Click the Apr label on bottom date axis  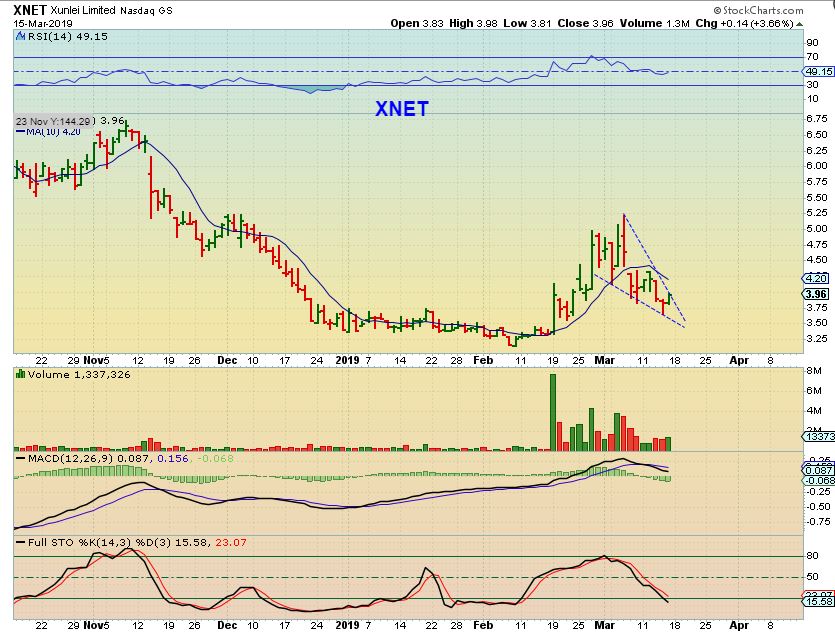pyautogui.click(x=739, y=625)
